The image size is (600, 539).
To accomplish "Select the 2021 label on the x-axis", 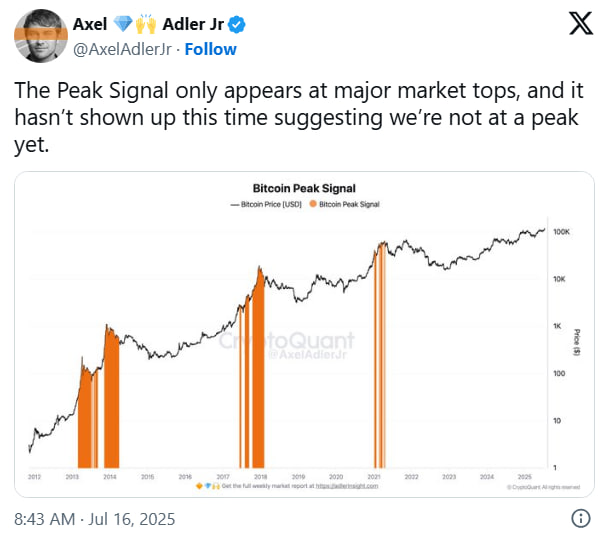I will point(373,476).
